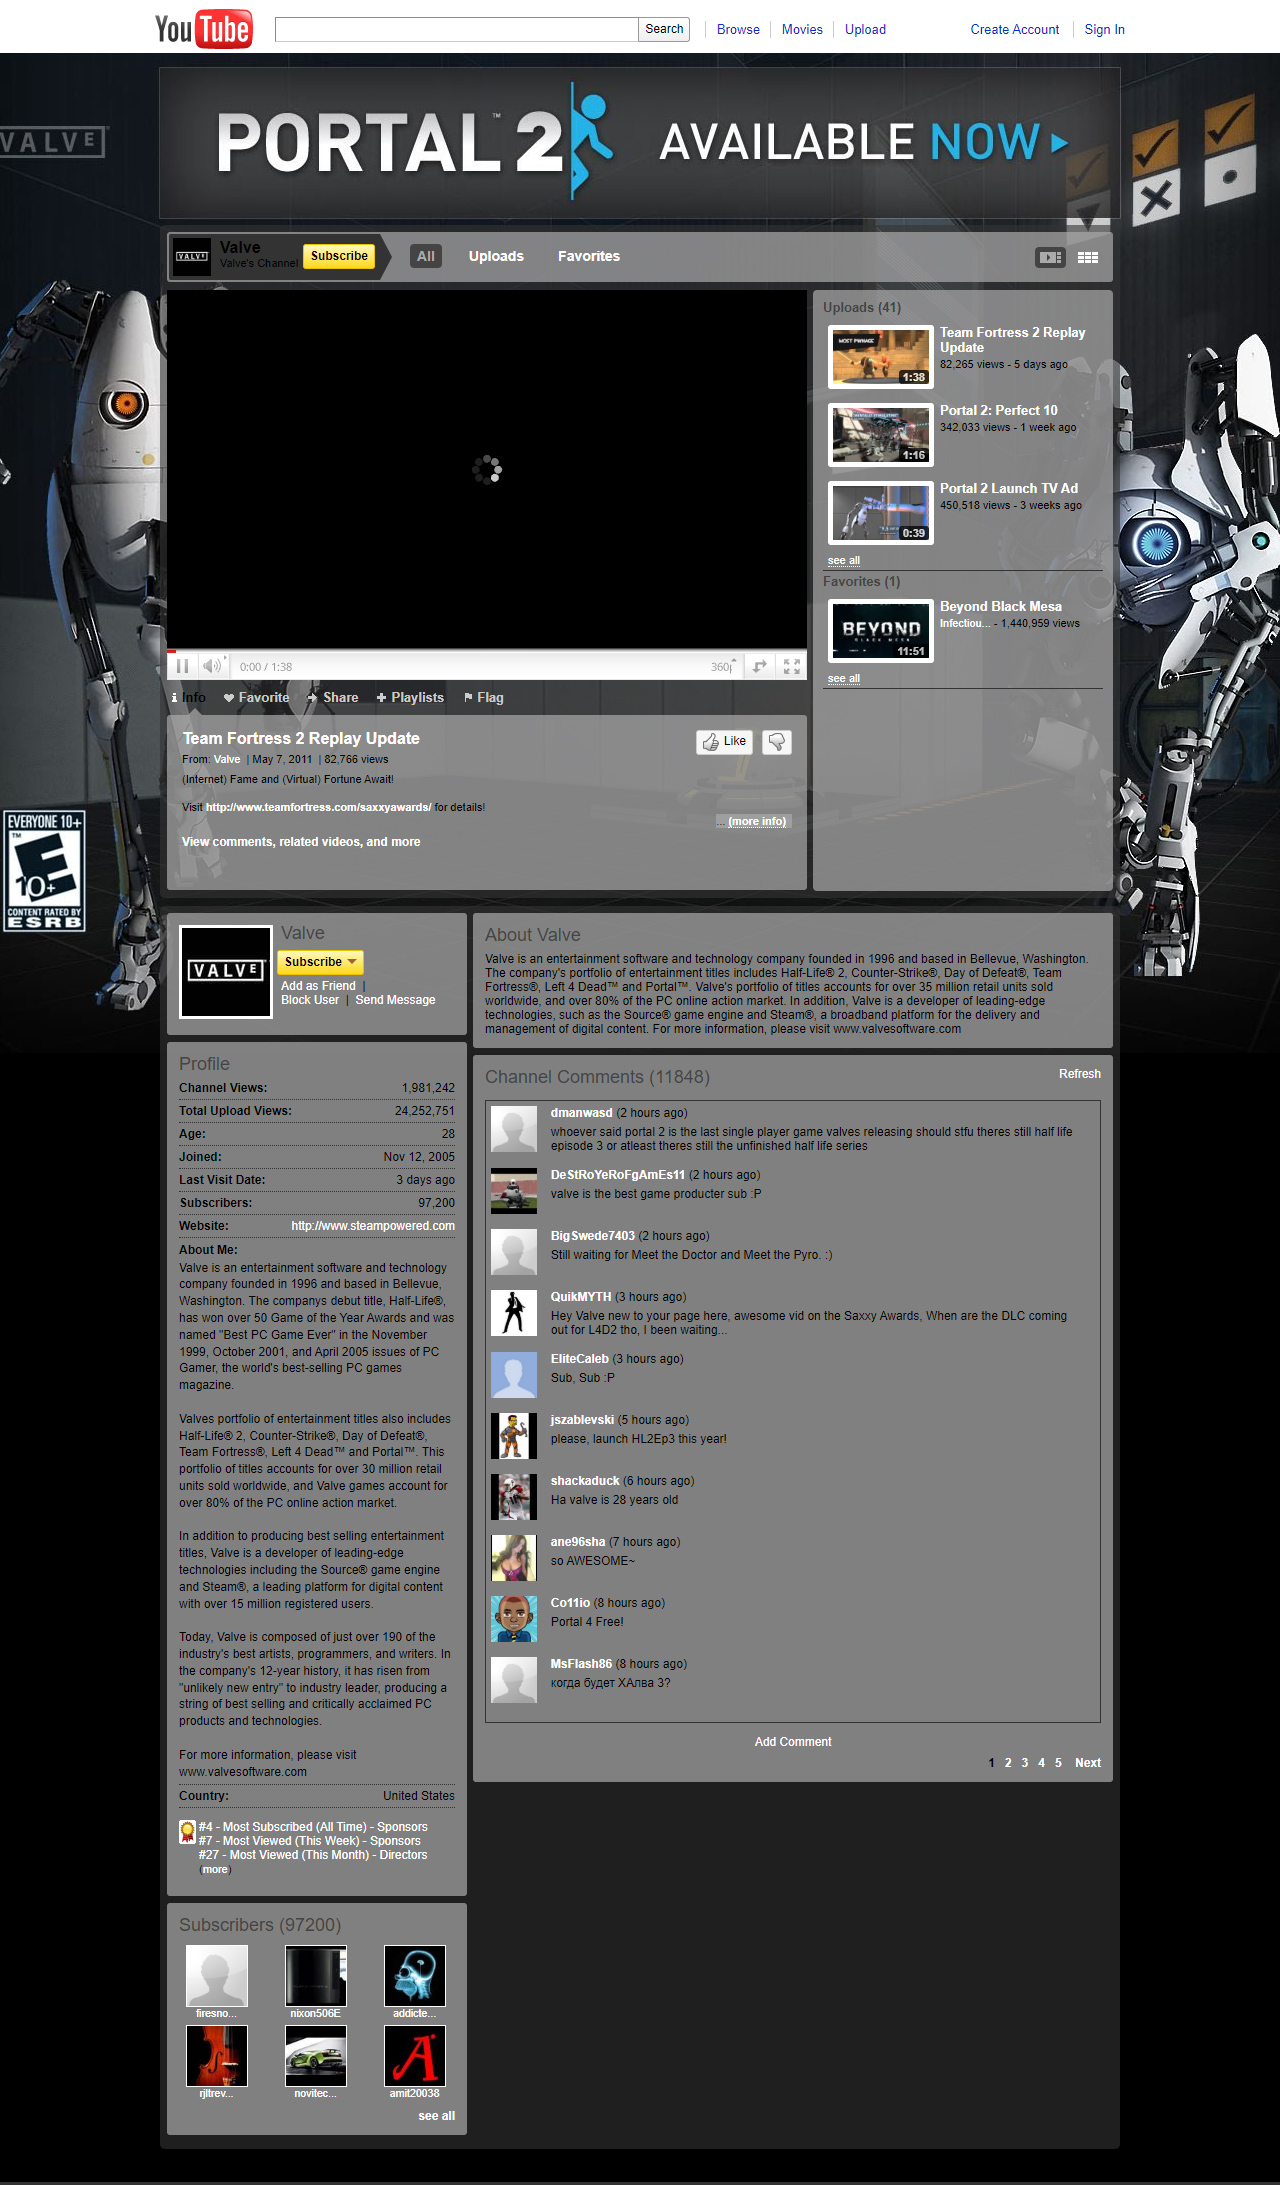
Task: Click QuikMYTH commenter avatar
Action: 514,1313
